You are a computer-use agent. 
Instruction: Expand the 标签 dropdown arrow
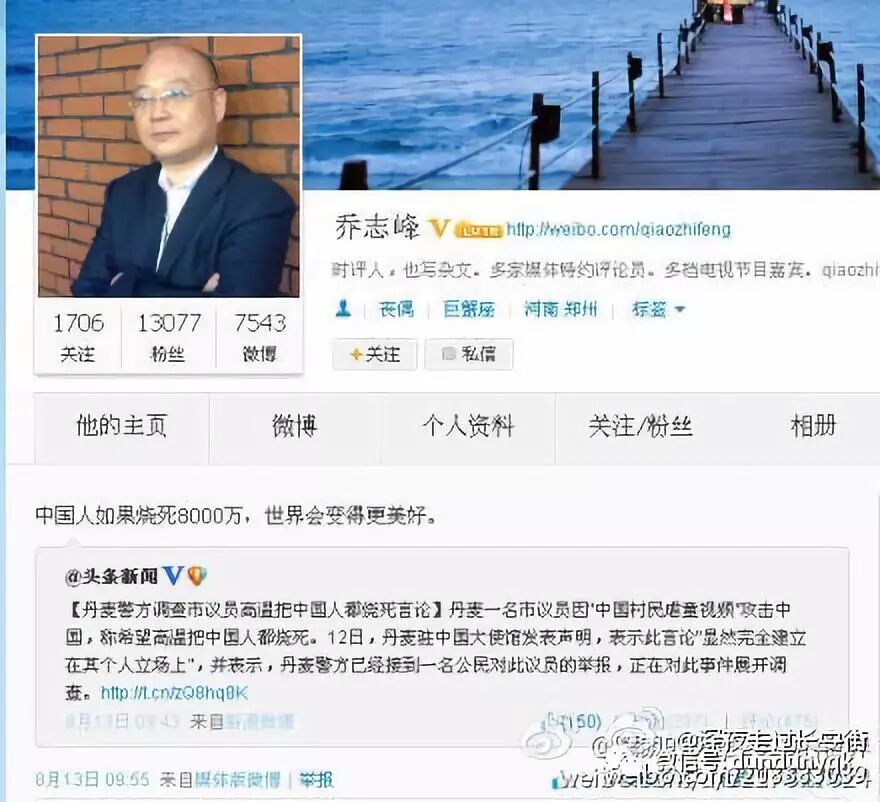click(680, 309)
